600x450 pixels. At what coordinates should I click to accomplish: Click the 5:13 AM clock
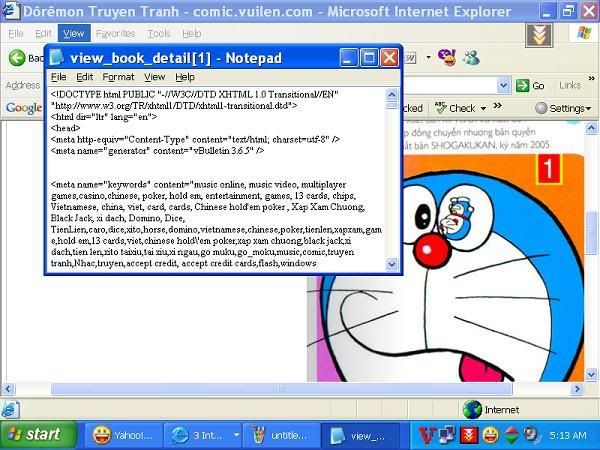click(568, 435)
